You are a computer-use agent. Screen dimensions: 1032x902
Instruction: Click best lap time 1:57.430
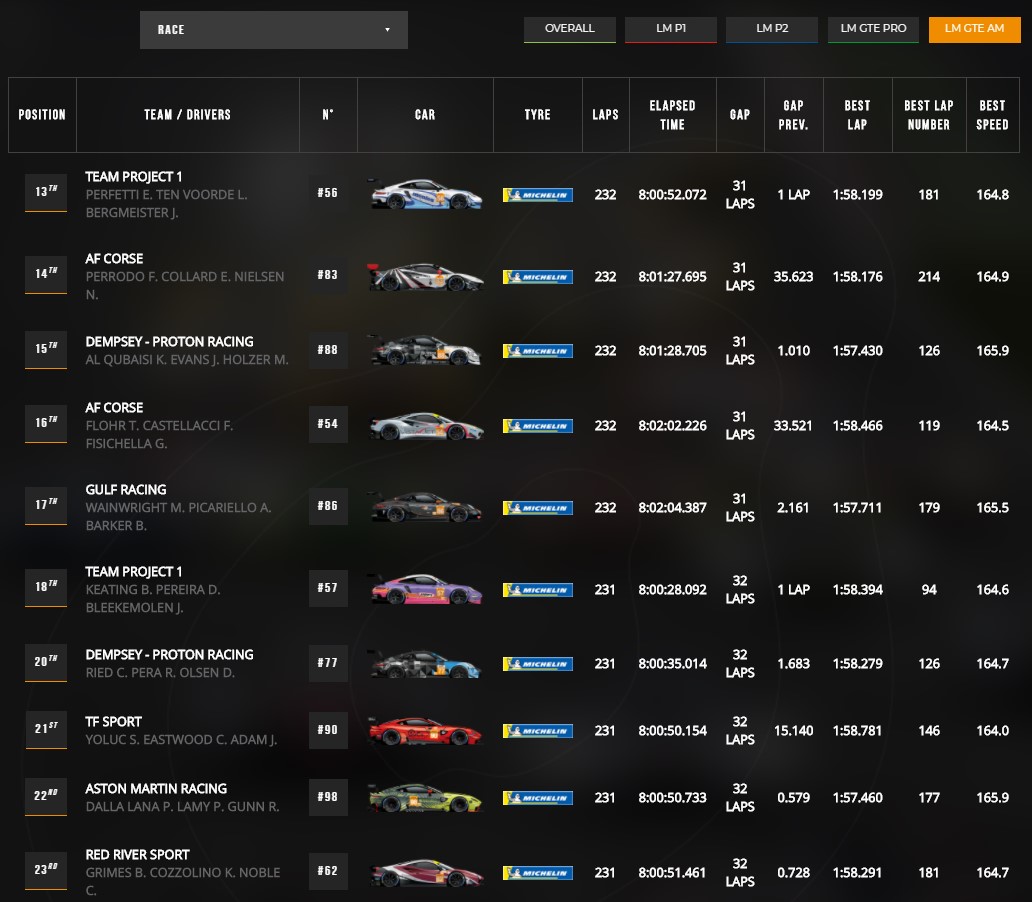[x=858, y=351]
